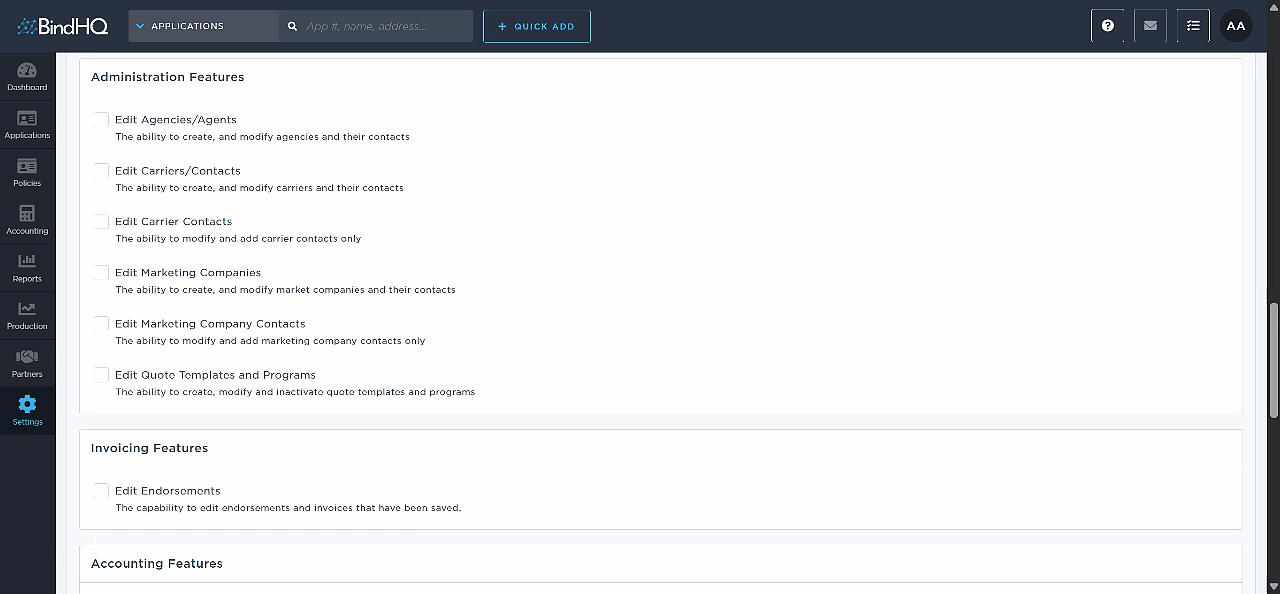Open the Dashboard sidebar icon

pos(27,76)
